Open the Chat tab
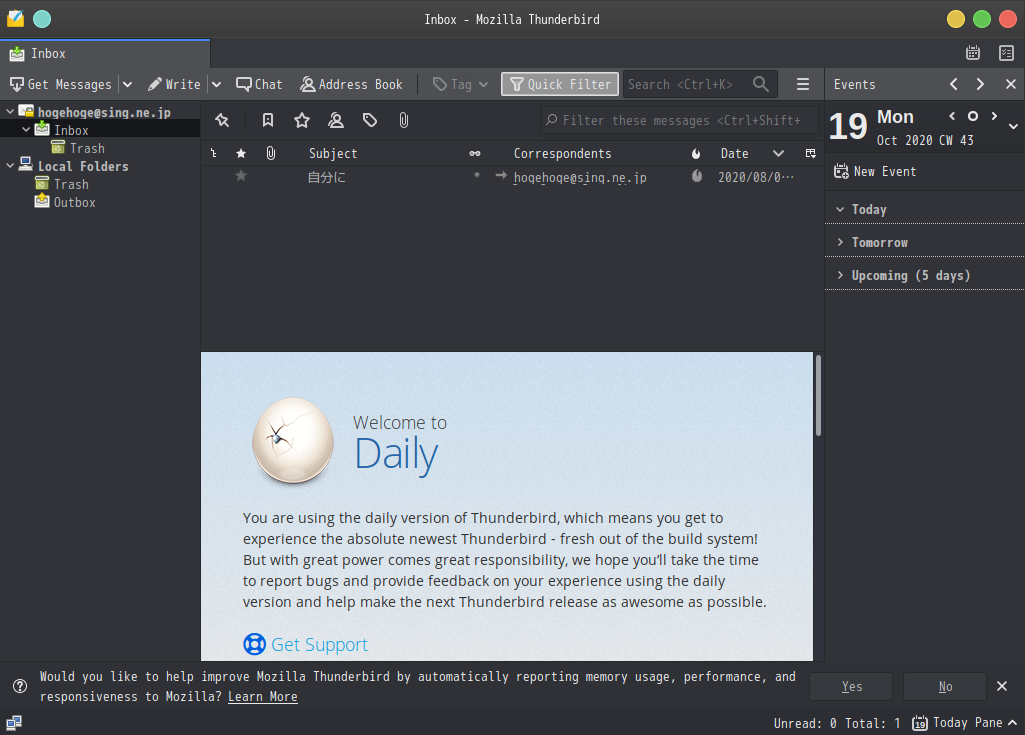 tap(259, 84)
